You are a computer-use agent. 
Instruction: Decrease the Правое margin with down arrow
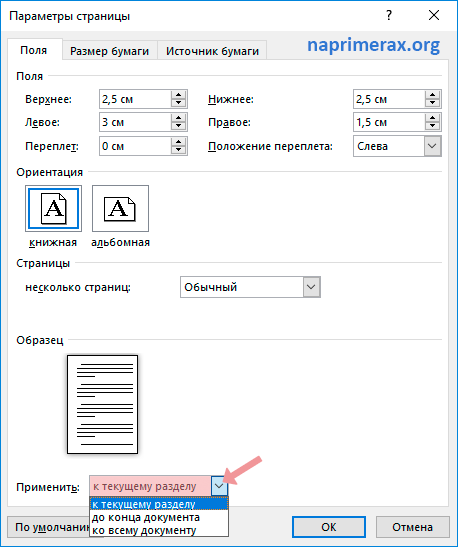pyautogui.click(x=433, y=126)
